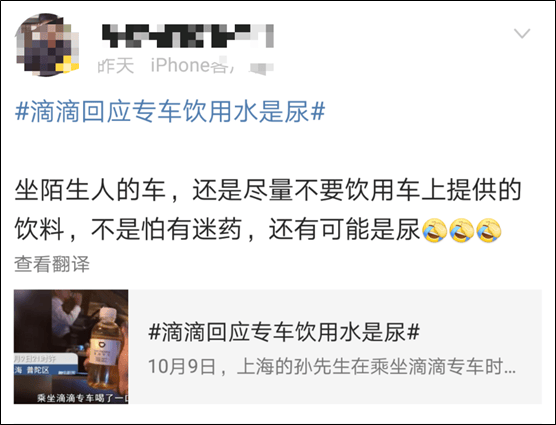
Task: Tap the second laughing-crying emoji
Action: coord(462,230)
